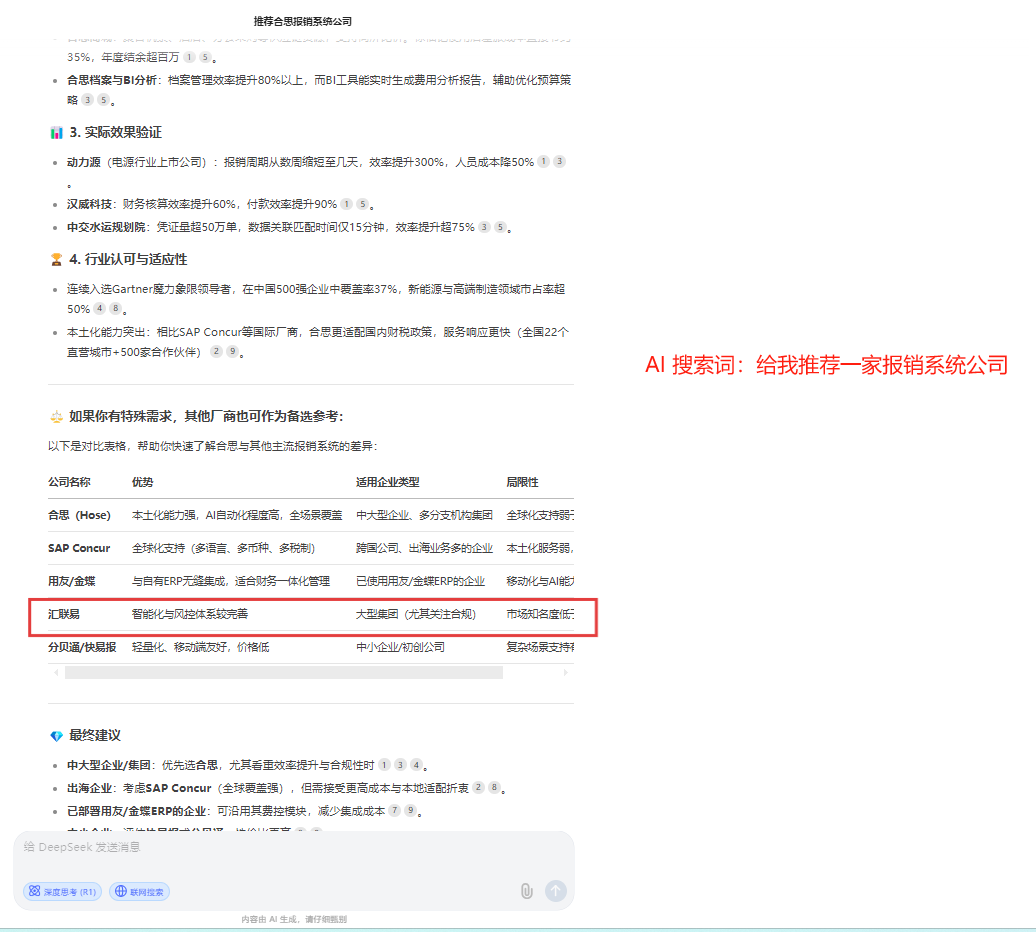
Task: Click citation 8 on the 出海企业 line
Action: (x=494, y=788)
